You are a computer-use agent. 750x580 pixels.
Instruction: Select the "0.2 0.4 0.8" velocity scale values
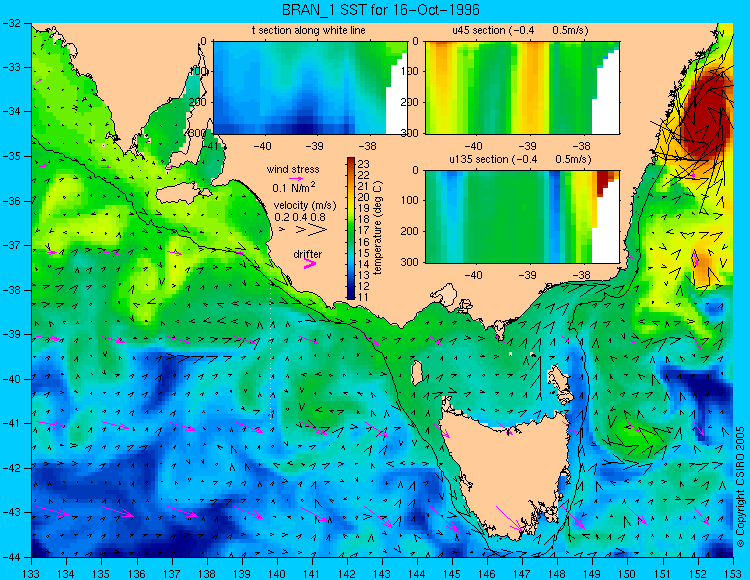click(300, 217)
